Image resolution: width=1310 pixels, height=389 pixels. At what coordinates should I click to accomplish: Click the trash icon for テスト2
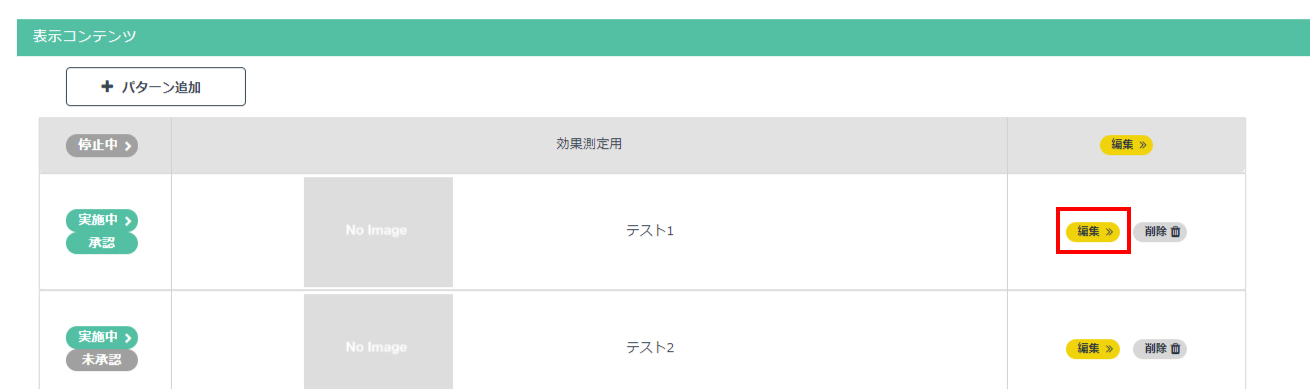[x=1175, y=349]
